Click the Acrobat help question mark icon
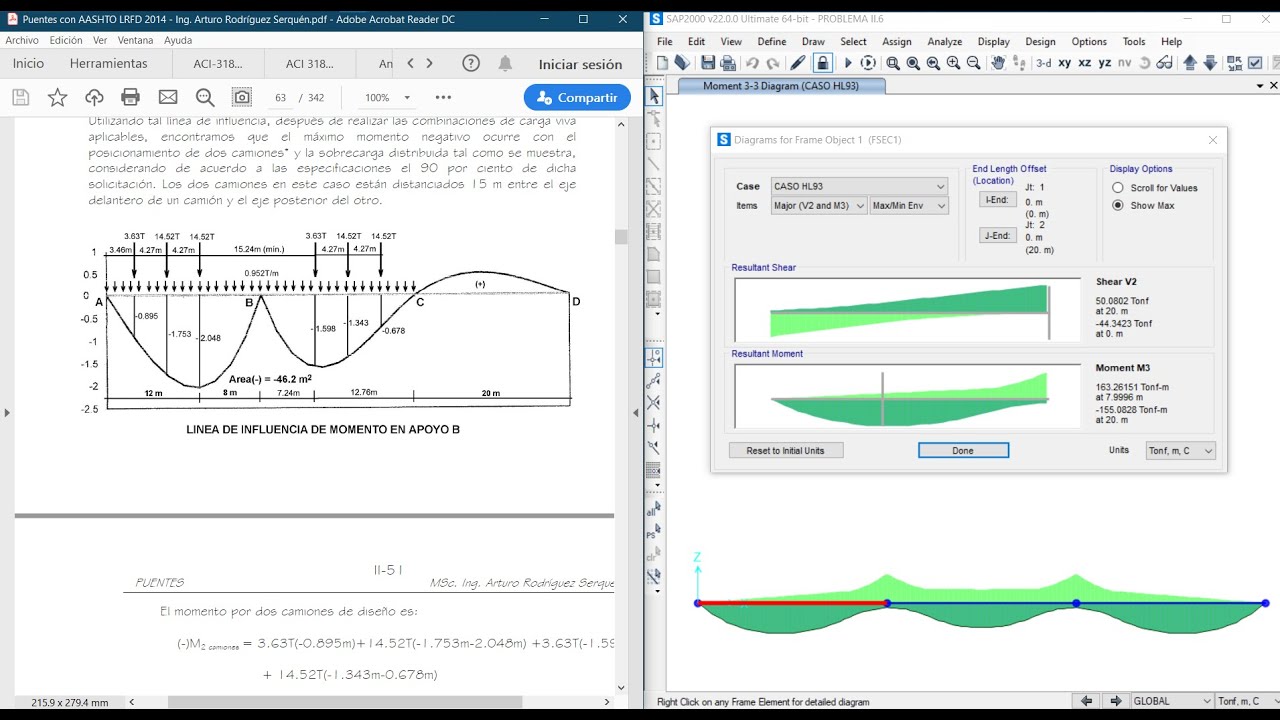The image size is (1280, 720). coord(471,63)
